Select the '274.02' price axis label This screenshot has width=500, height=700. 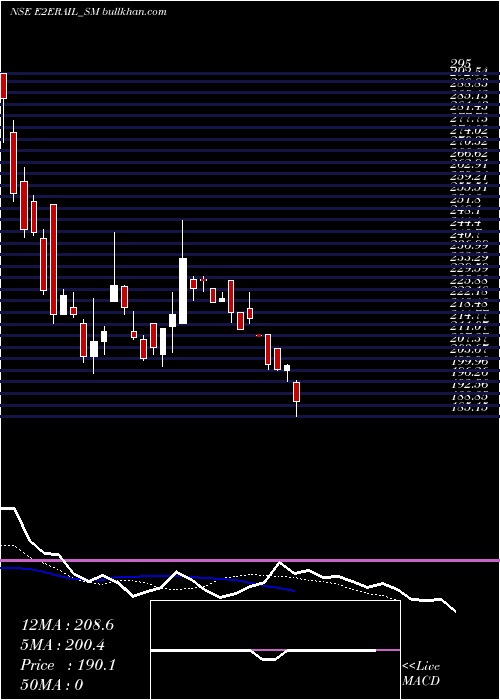click(469, 131)
